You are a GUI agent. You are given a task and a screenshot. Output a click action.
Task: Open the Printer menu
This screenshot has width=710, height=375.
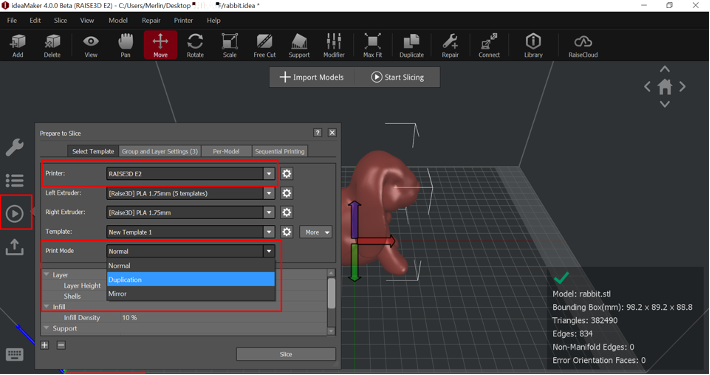pyautogui.click(x=183, y=20)
